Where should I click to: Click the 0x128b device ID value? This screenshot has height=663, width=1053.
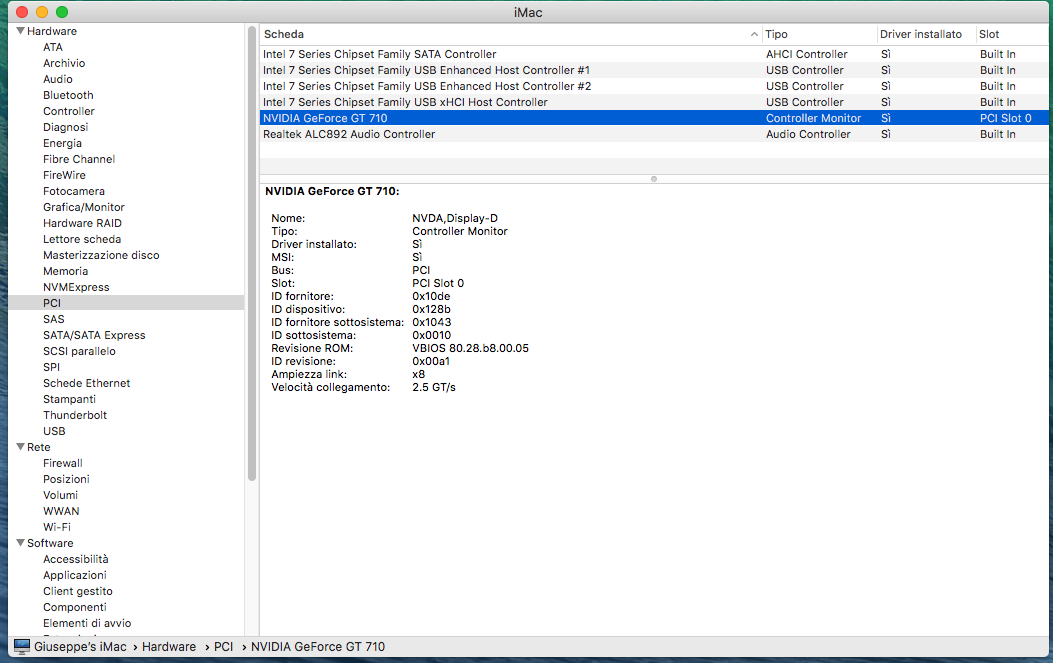(431, 309)
